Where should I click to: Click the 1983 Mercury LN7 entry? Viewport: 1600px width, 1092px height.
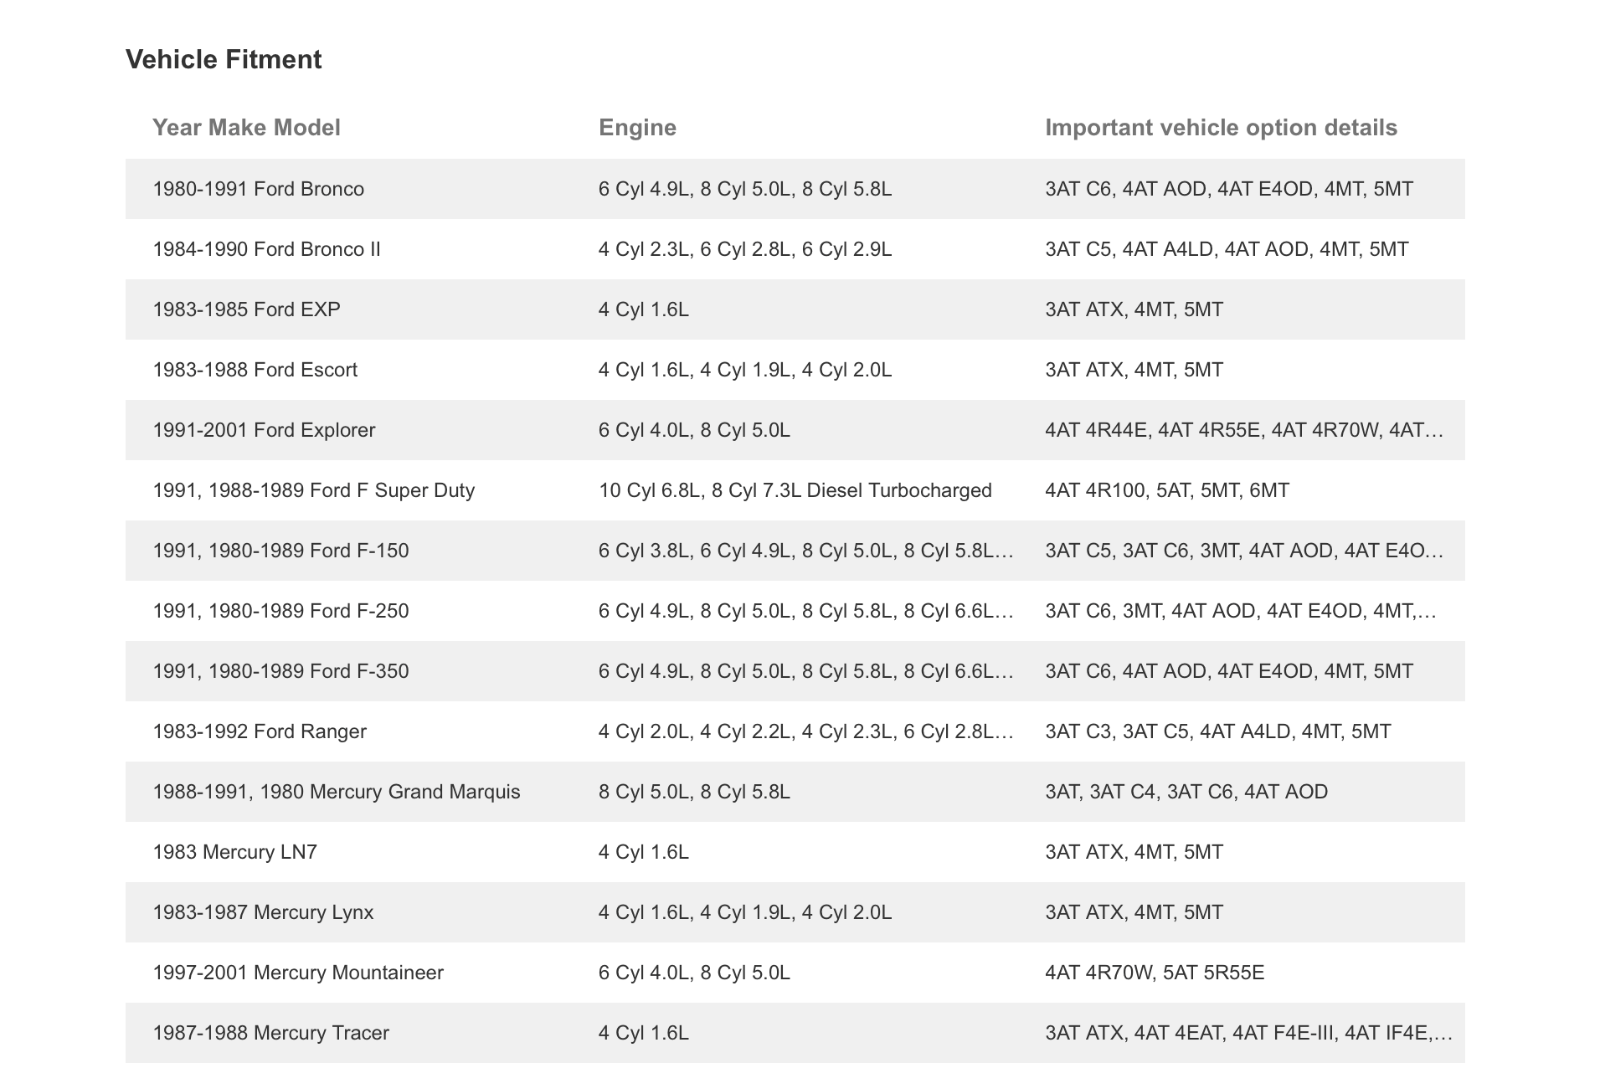tap(235, 852)
